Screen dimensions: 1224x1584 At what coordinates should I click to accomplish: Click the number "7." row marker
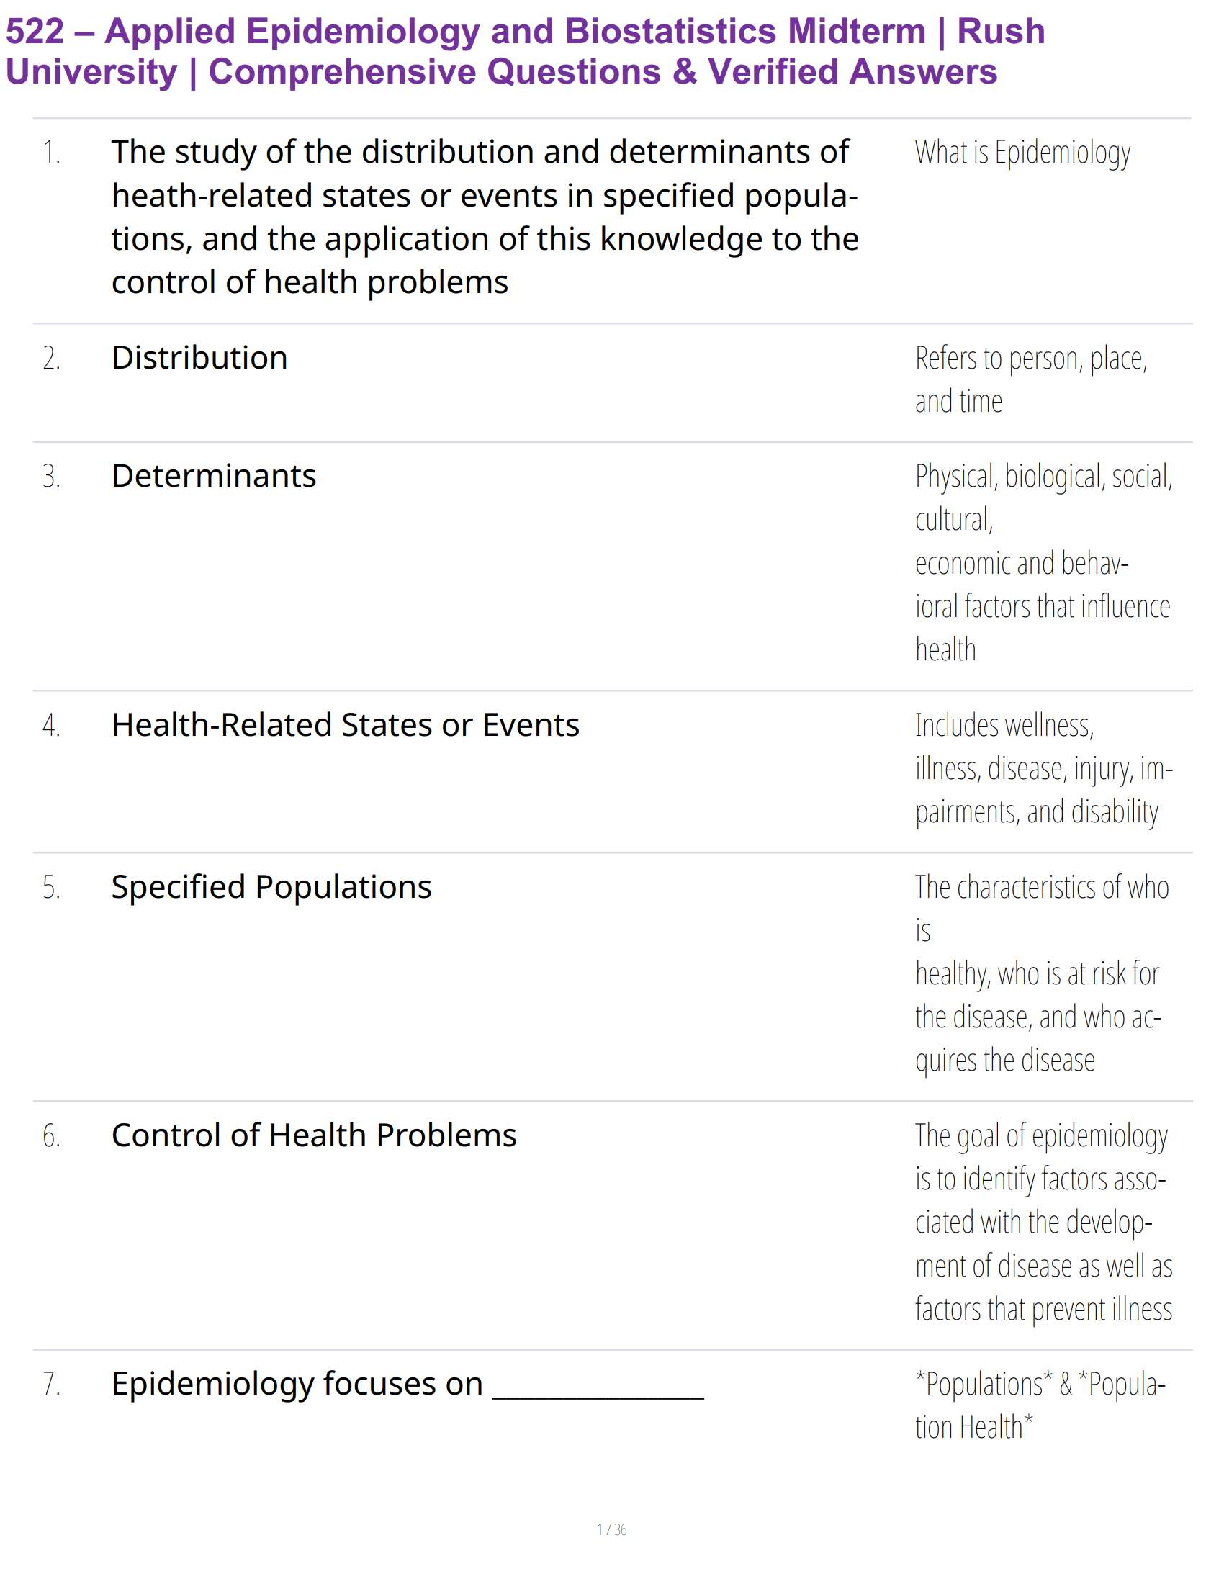tap(51, 1385)
